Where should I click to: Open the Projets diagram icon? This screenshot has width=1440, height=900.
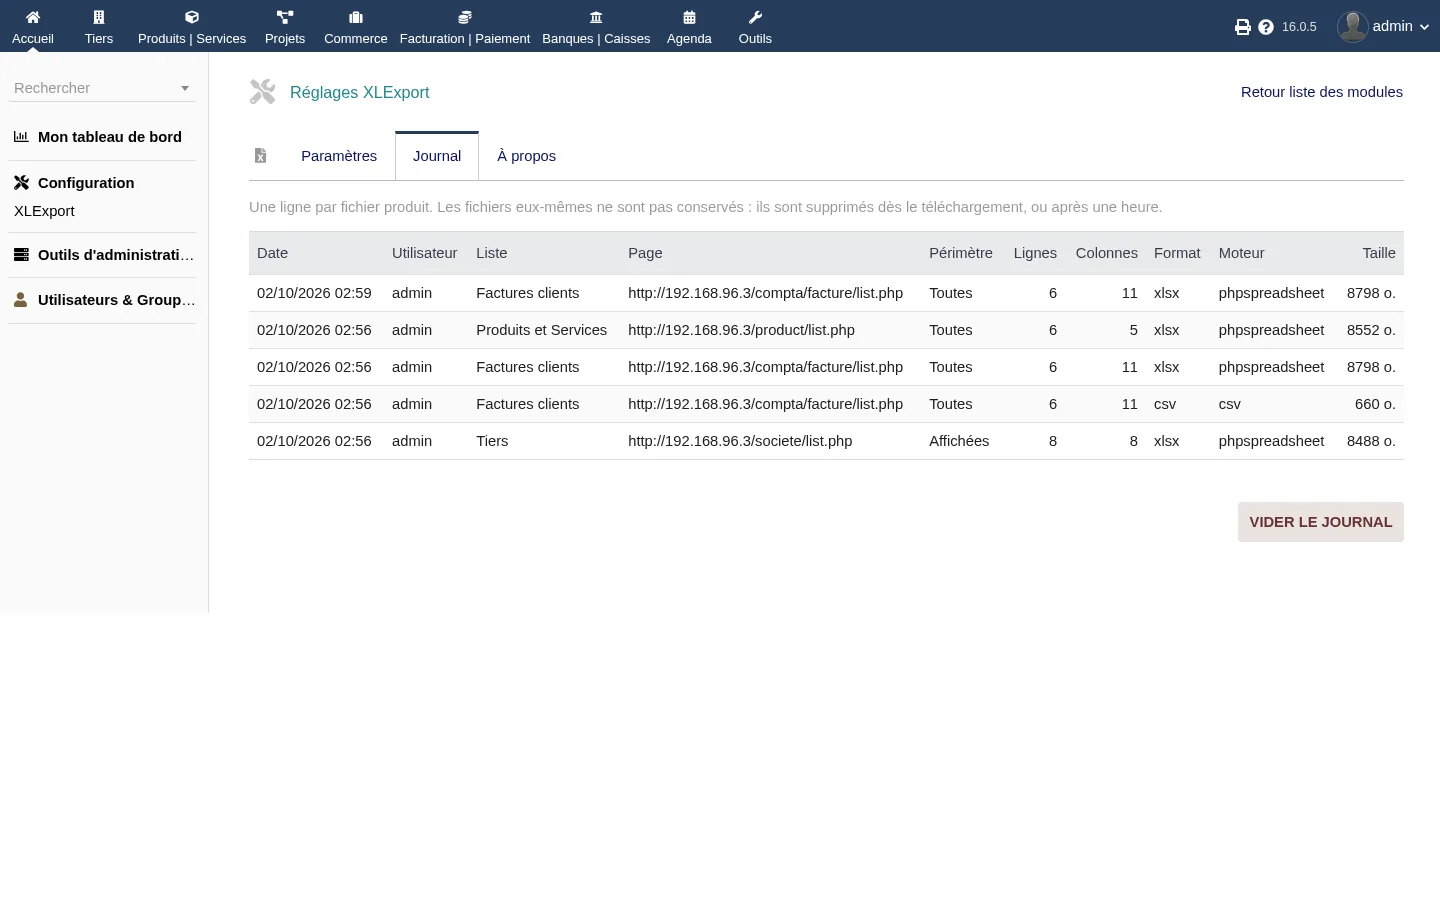(x=285, y=17)
